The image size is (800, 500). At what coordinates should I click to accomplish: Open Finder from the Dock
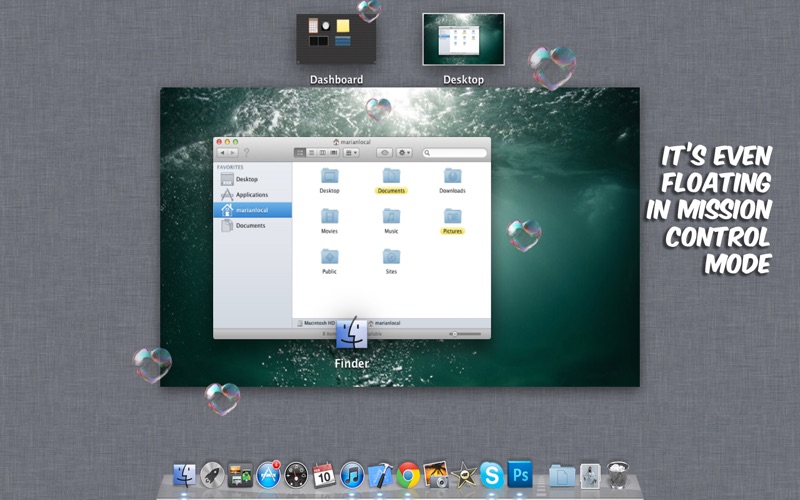(184, 476)
